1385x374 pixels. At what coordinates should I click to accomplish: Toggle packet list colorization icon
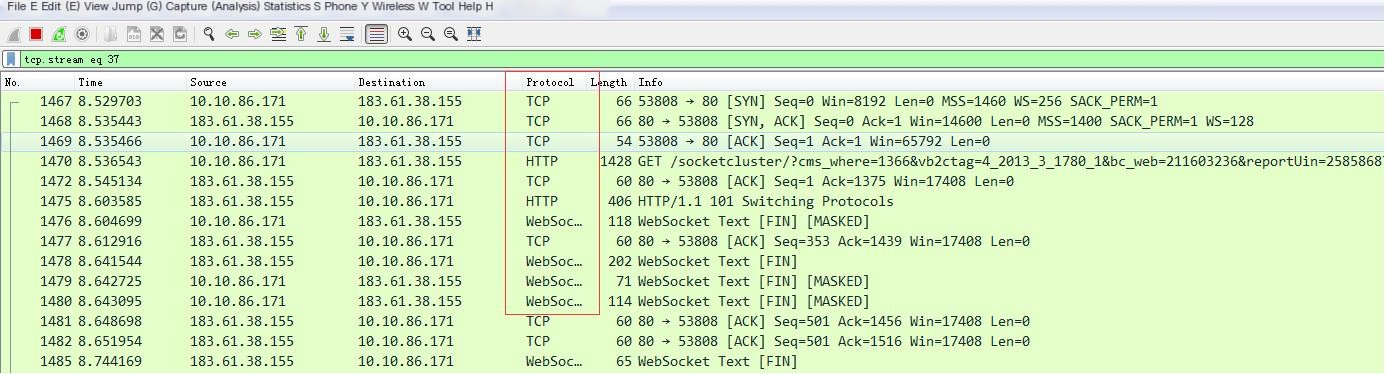pos(376,34)
